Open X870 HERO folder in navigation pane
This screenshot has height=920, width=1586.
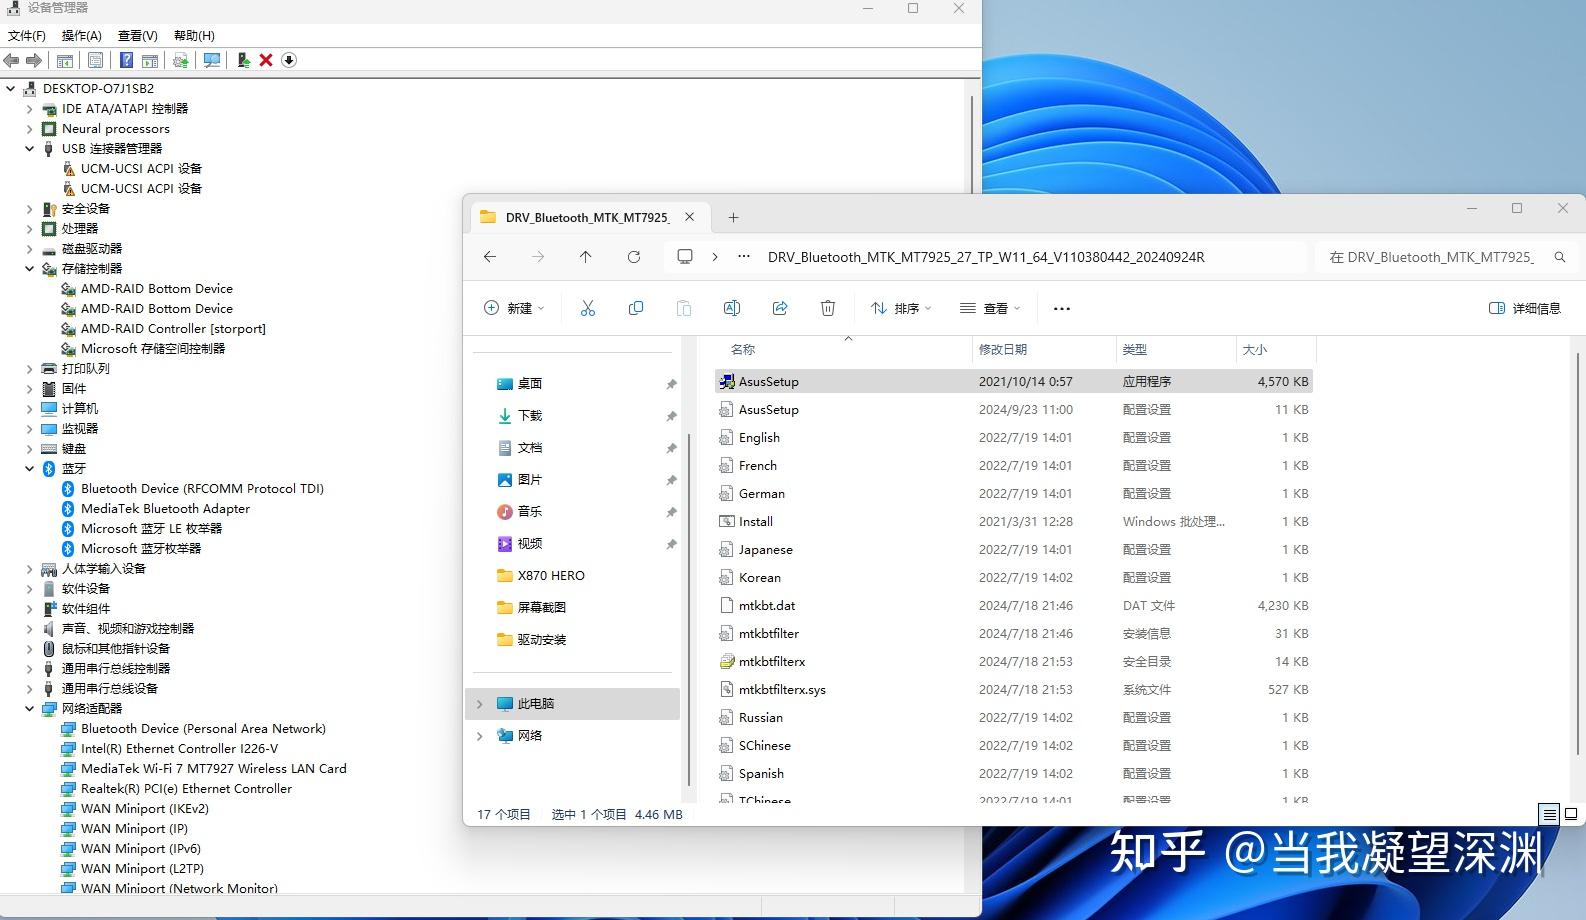pos(550,575)
